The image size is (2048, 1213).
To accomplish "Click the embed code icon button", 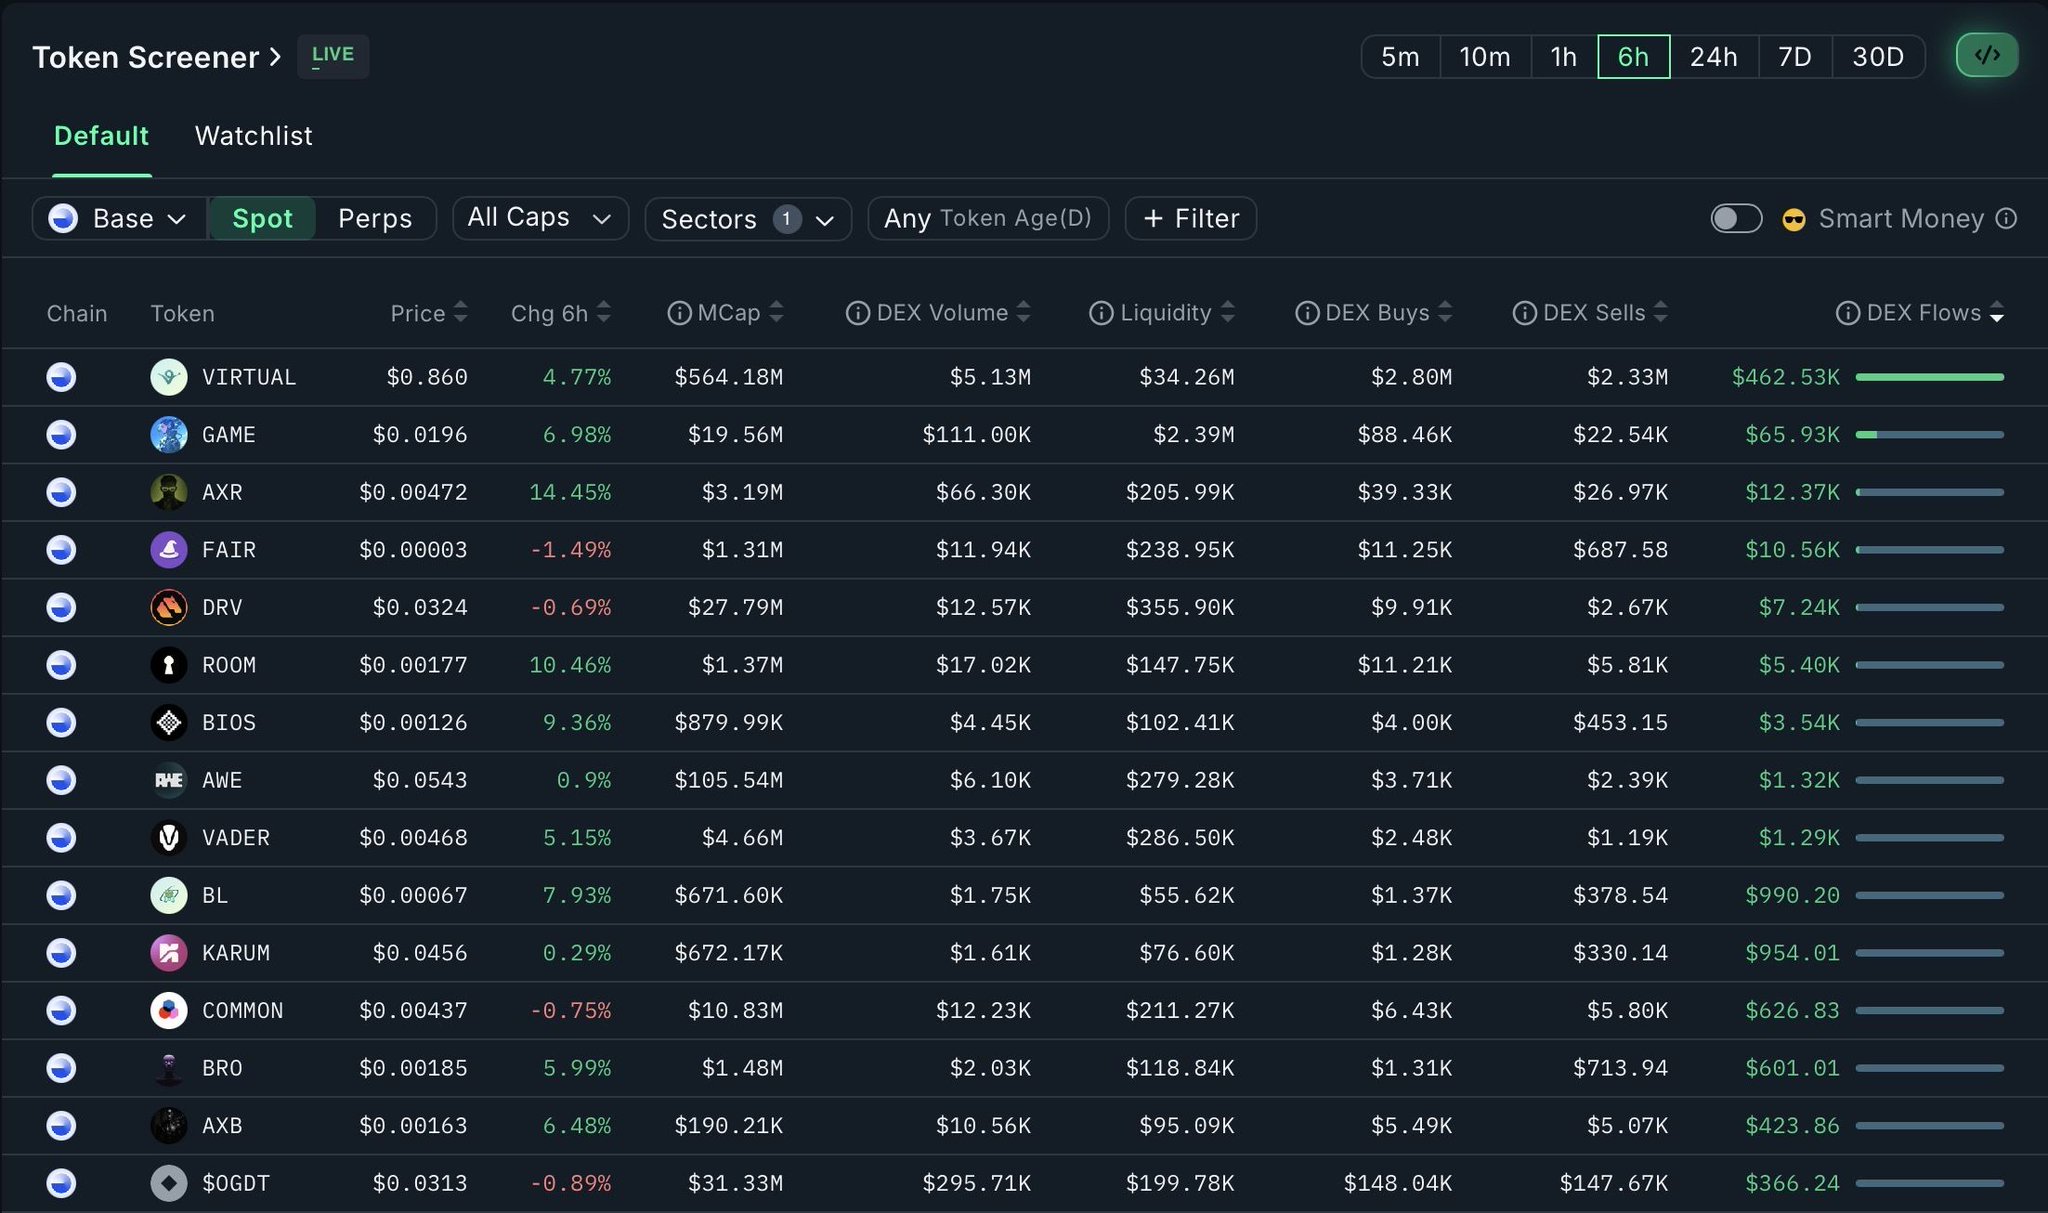I will (1986, 56).
